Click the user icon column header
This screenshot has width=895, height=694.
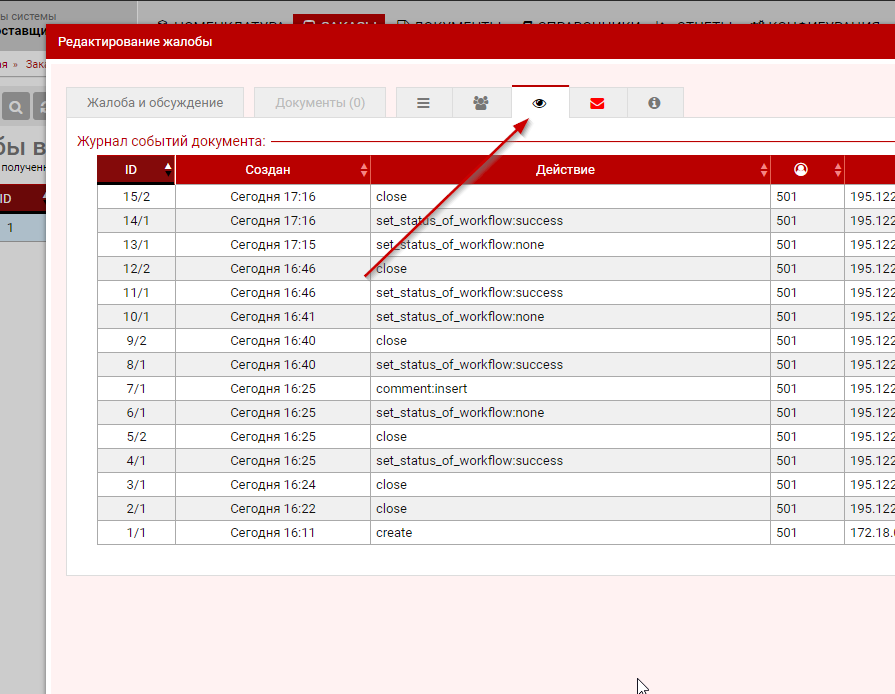(x=800, y=170)
